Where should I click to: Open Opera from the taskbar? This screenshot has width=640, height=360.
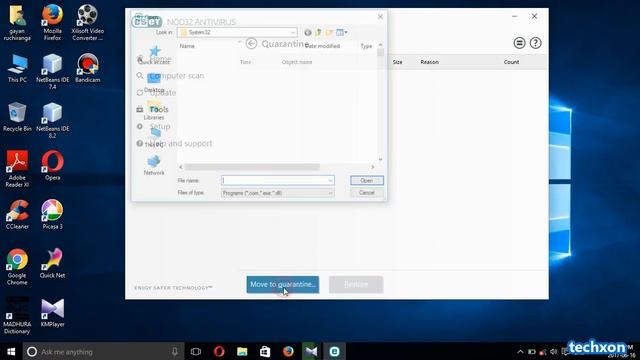click(219, 351)
